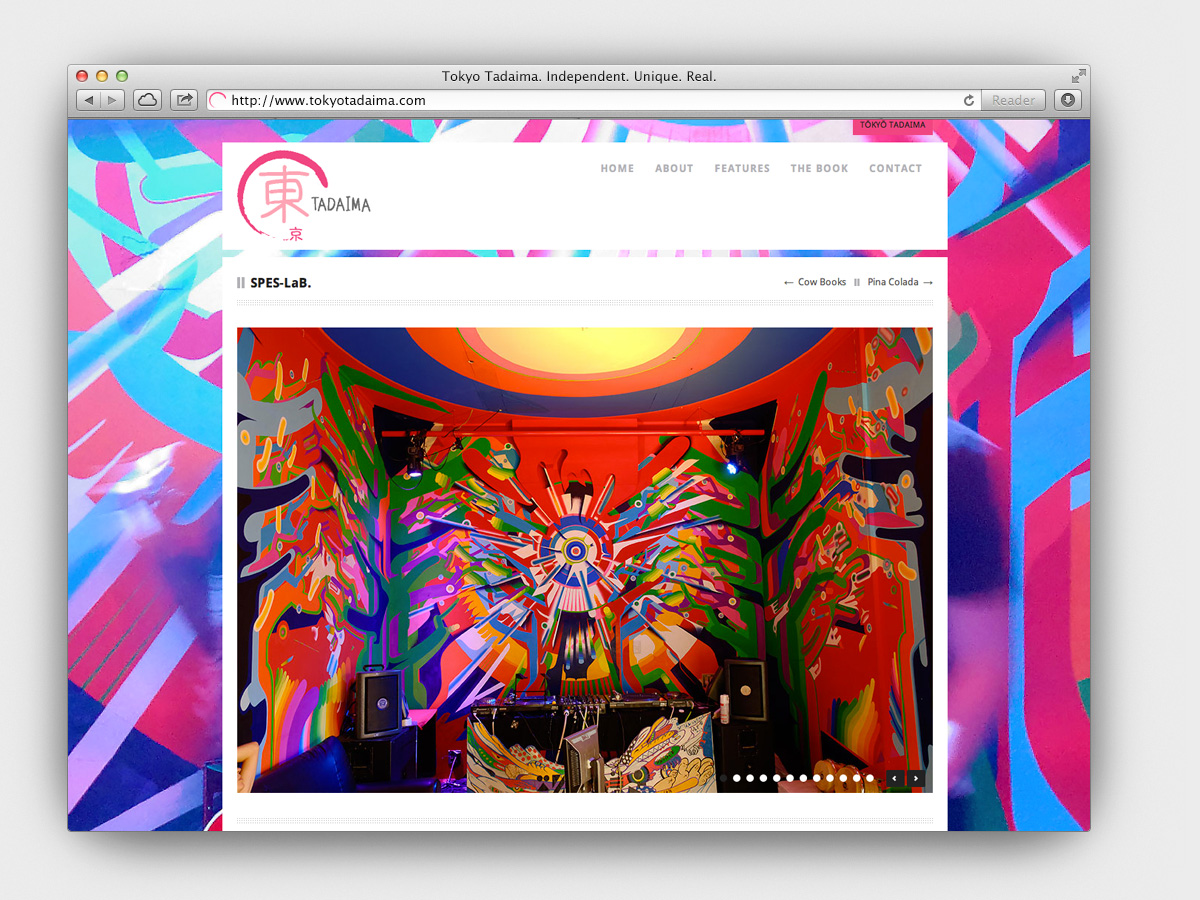Advance slideshow with right arrow button

[x=915, y=778]
